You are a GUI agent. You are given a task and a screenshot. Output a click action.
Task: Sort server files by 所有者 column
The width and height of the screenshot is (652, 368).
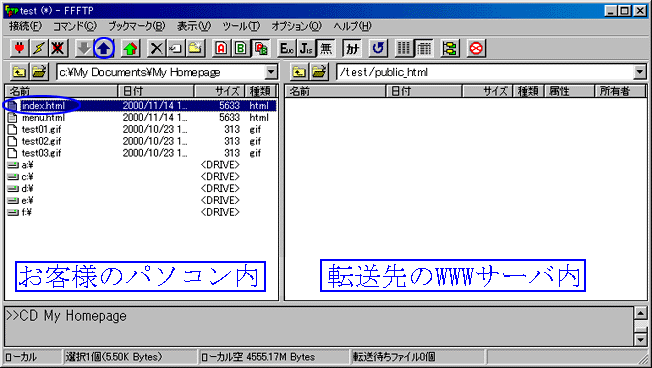[x=620, y=91]
